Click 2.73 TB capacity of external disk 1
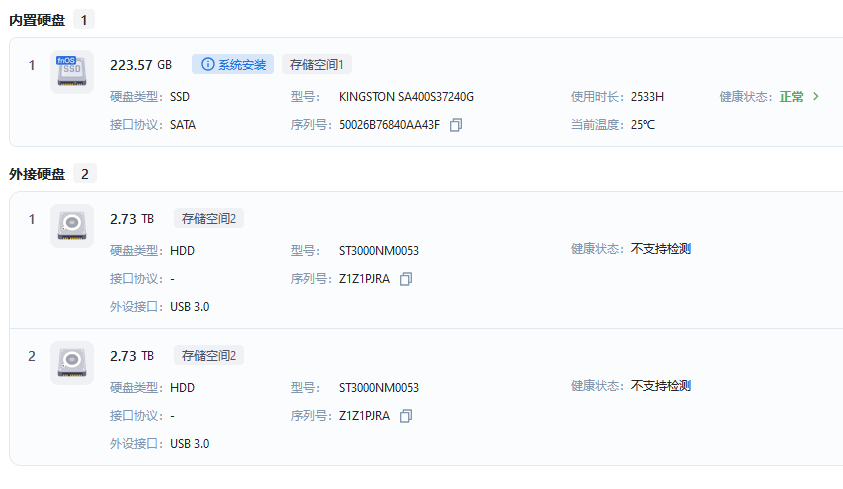Image resolution: width=843 pixels, height=489 pixels. coord(132,219)
